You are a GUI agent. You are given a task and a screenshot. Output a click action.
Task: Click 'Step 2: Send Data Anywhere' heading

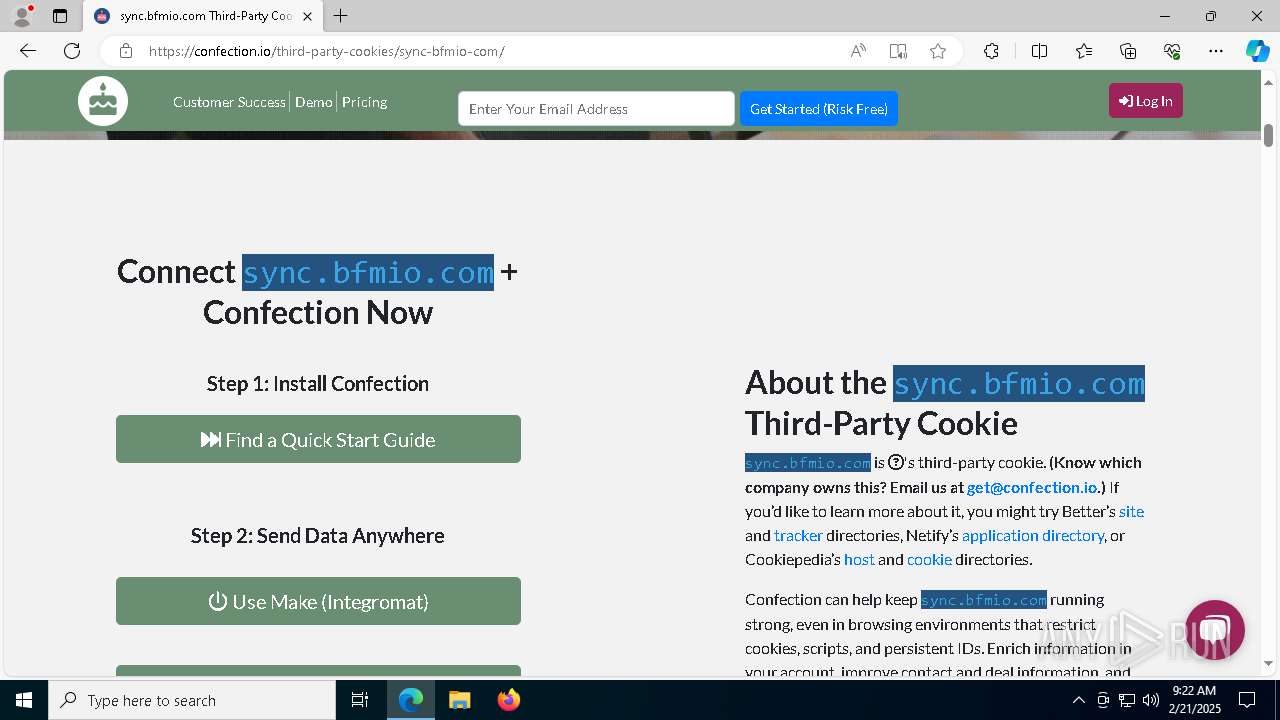point(318,536)
